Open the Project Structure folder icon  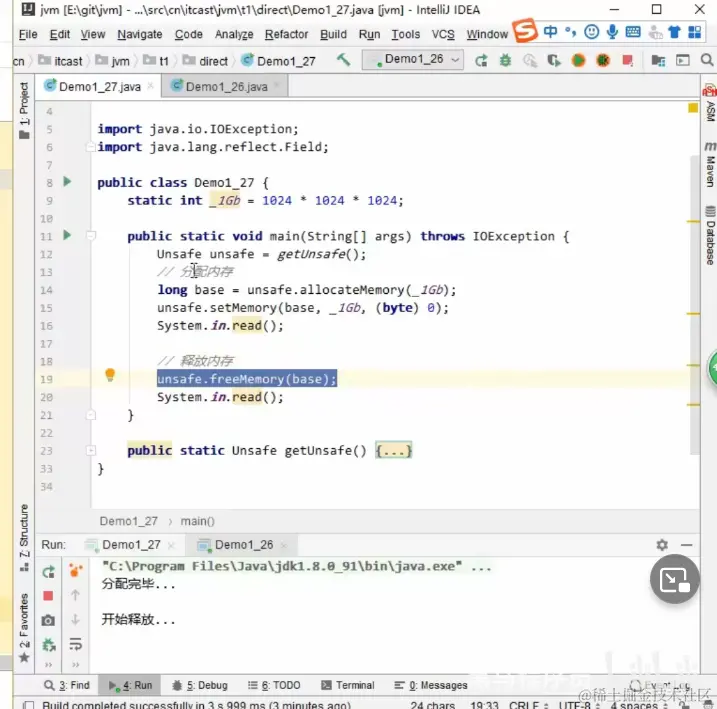click(658, 60)
